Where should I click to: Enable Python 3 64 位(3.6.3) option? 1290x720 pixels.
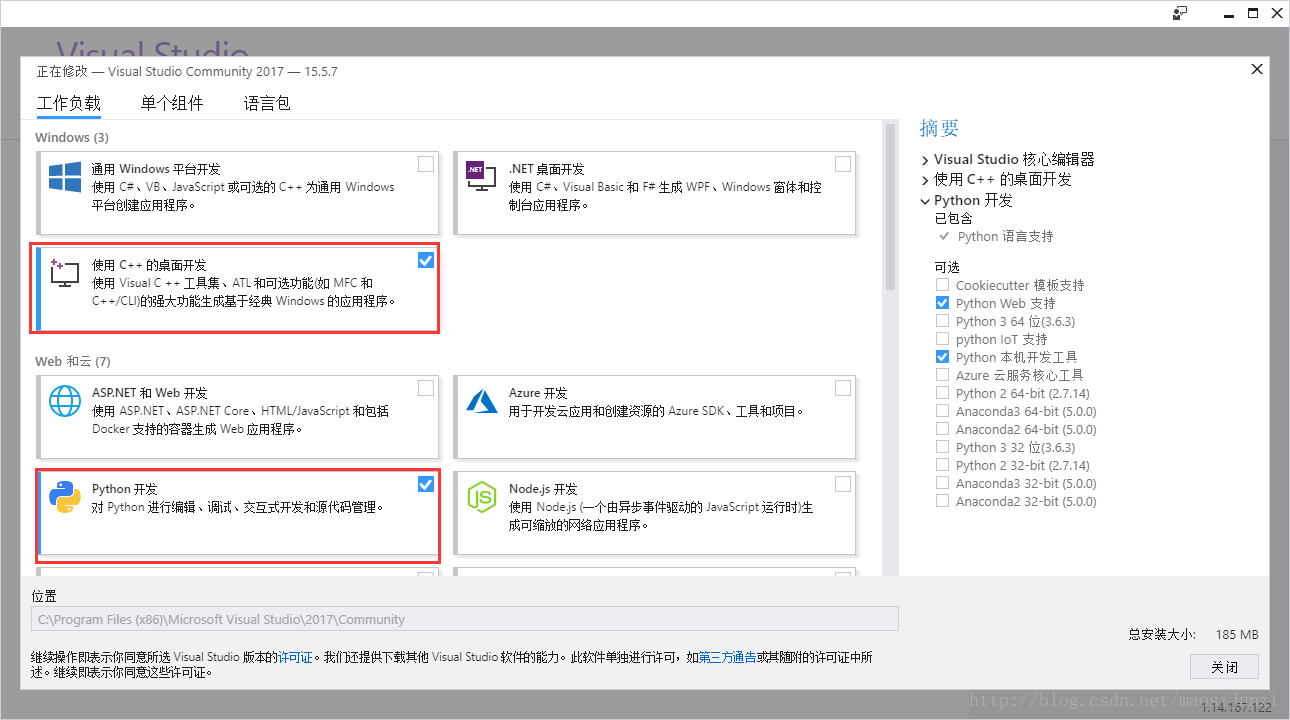point(942,321)
